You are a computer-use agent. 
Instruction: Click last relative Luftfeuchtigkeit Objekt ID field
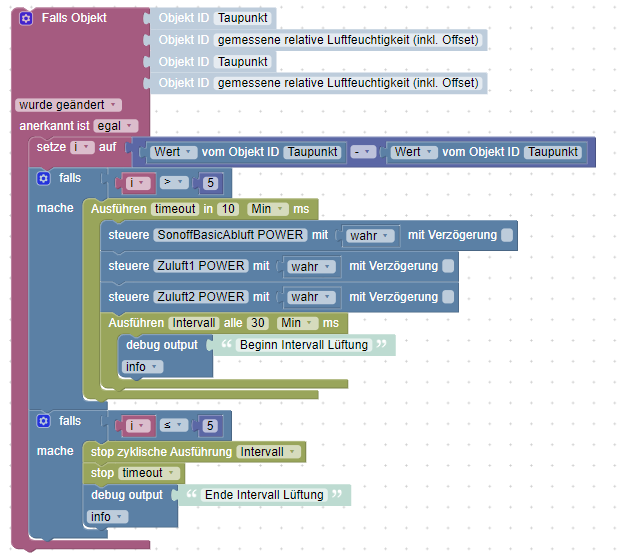pos(348,83)
